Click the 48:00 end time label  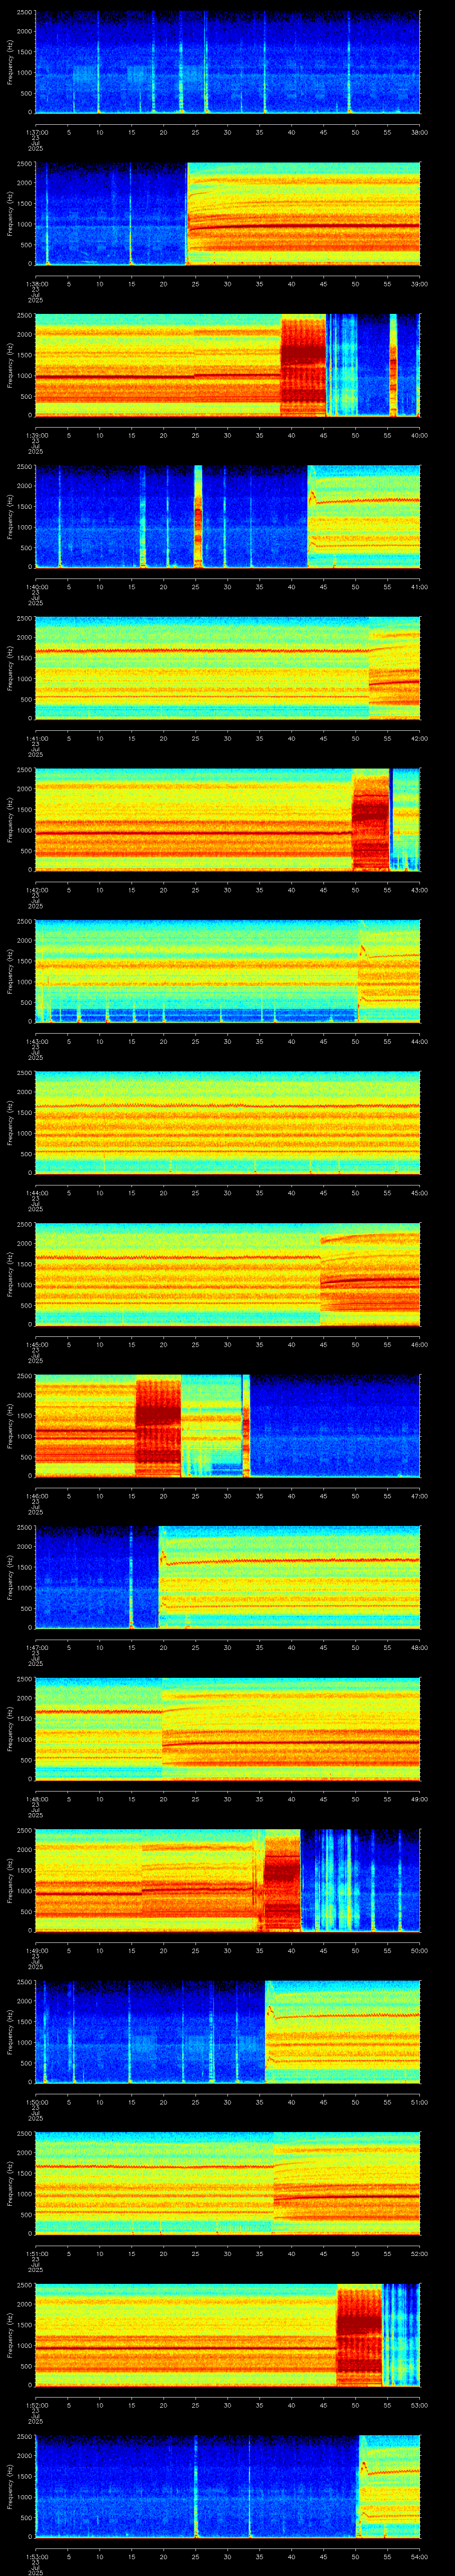(x=419, y=1647)
